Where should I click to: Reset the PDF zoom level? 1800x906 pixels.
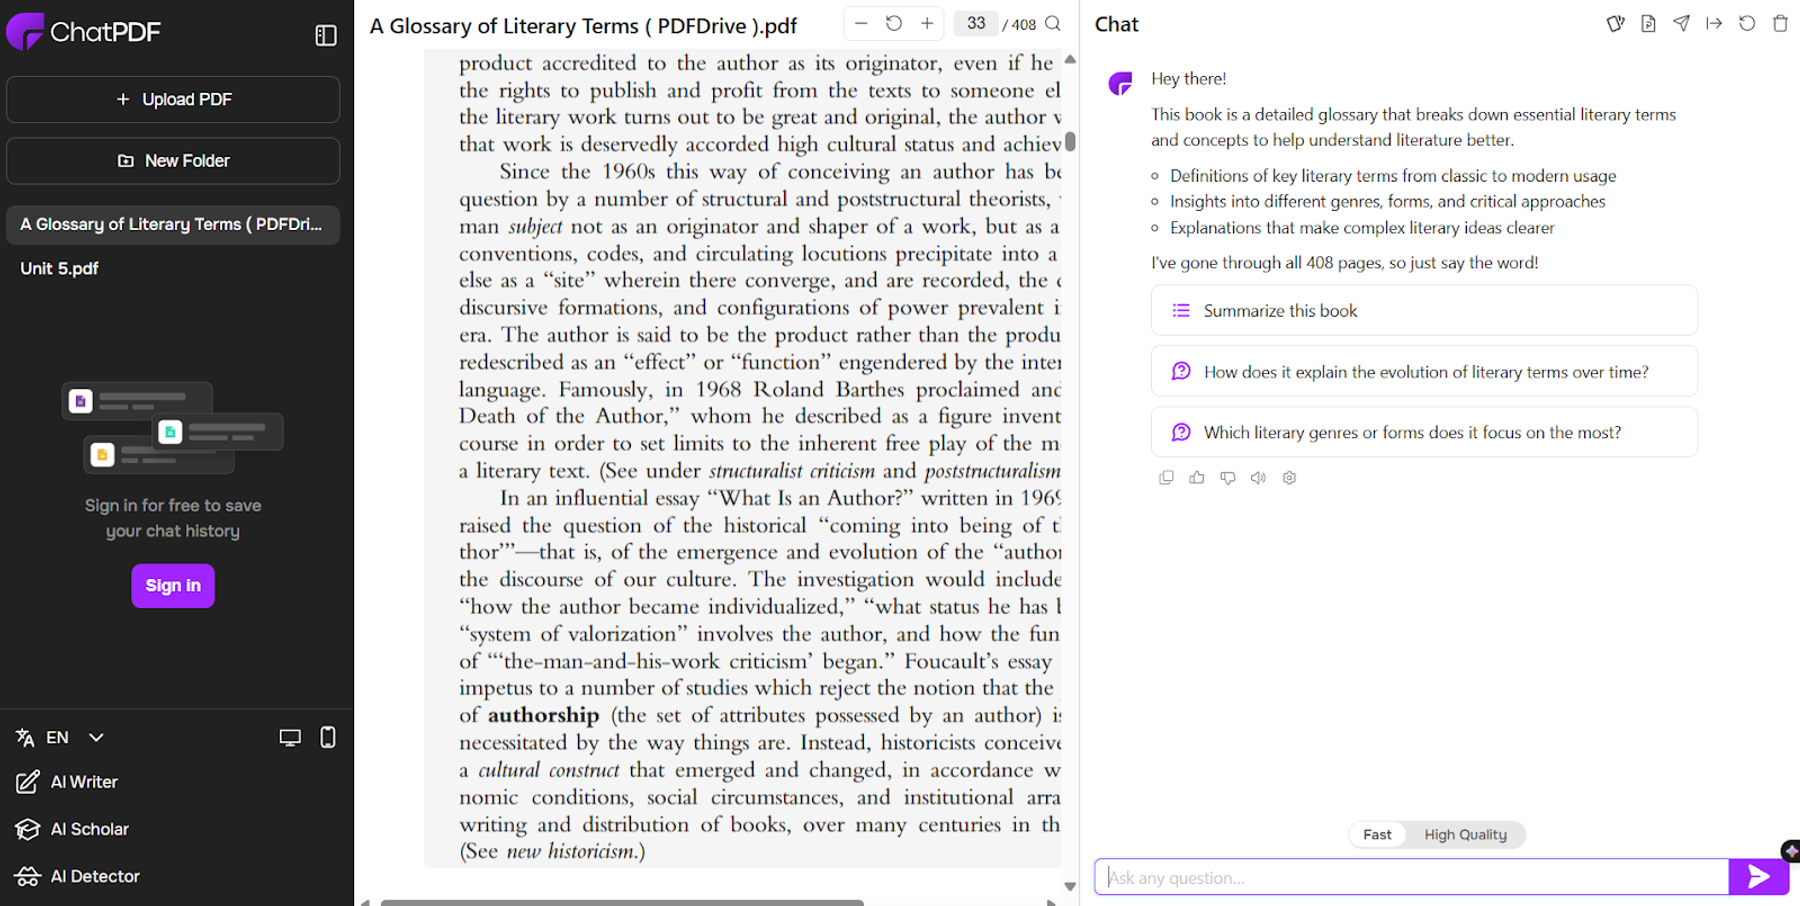[894, 23]
